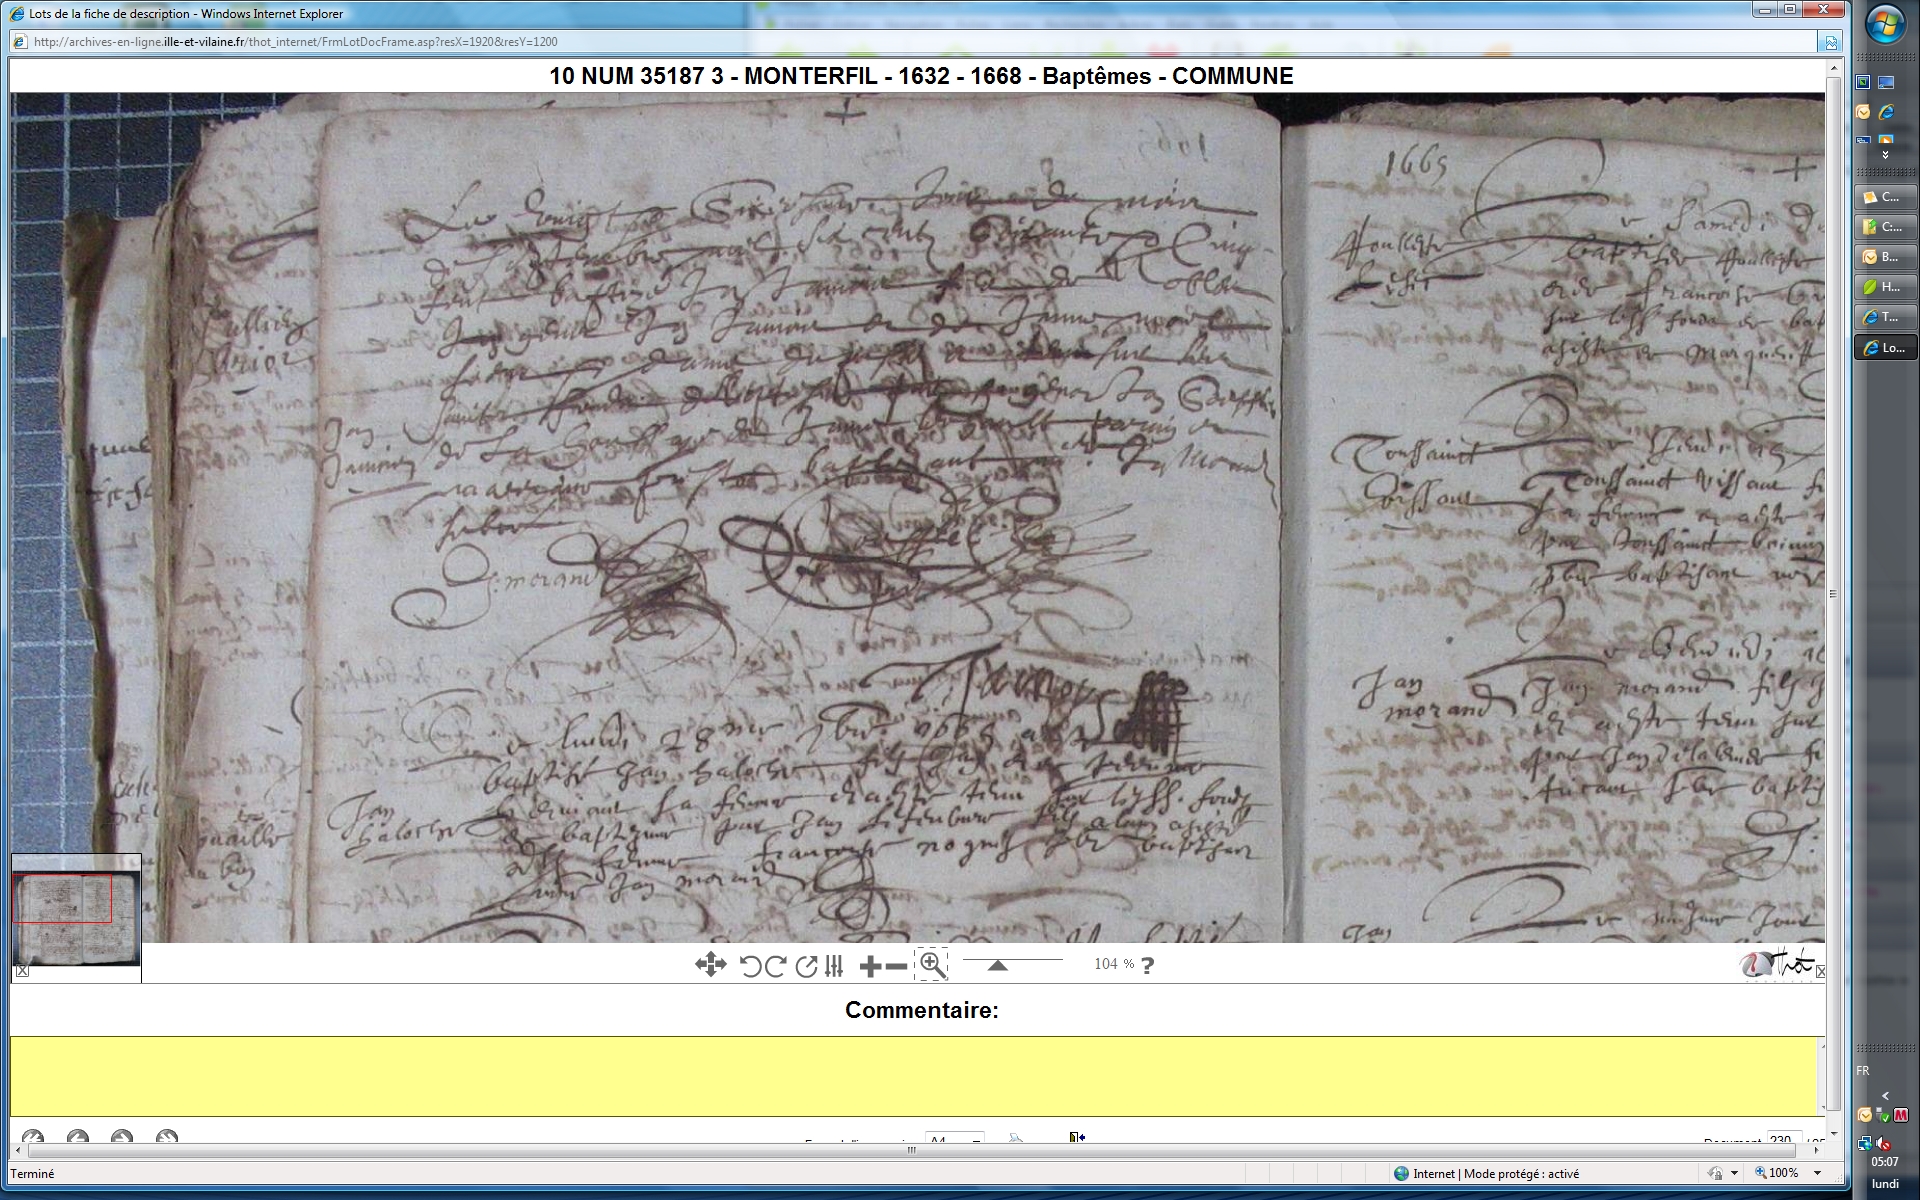Expand hidden sidebar gadgets chevron

(x=1885, y=155)
